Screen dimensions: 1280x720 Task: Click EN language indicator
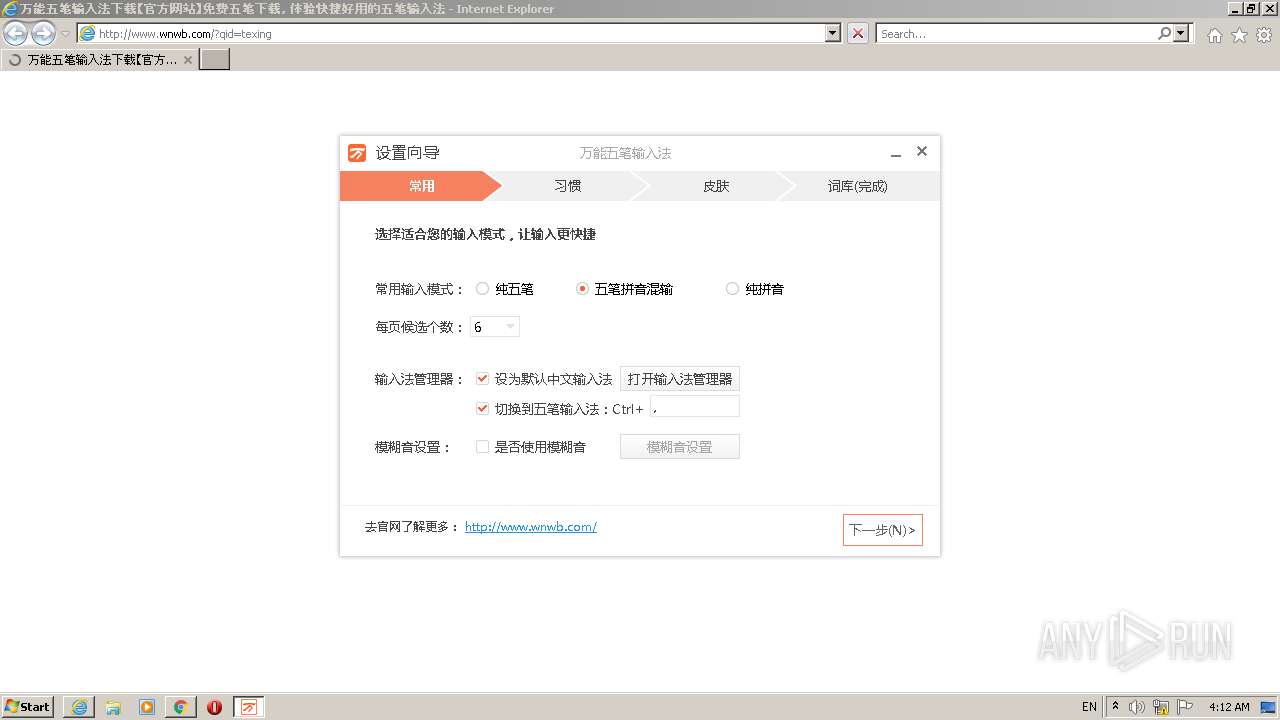click(x=1089, y=707)
